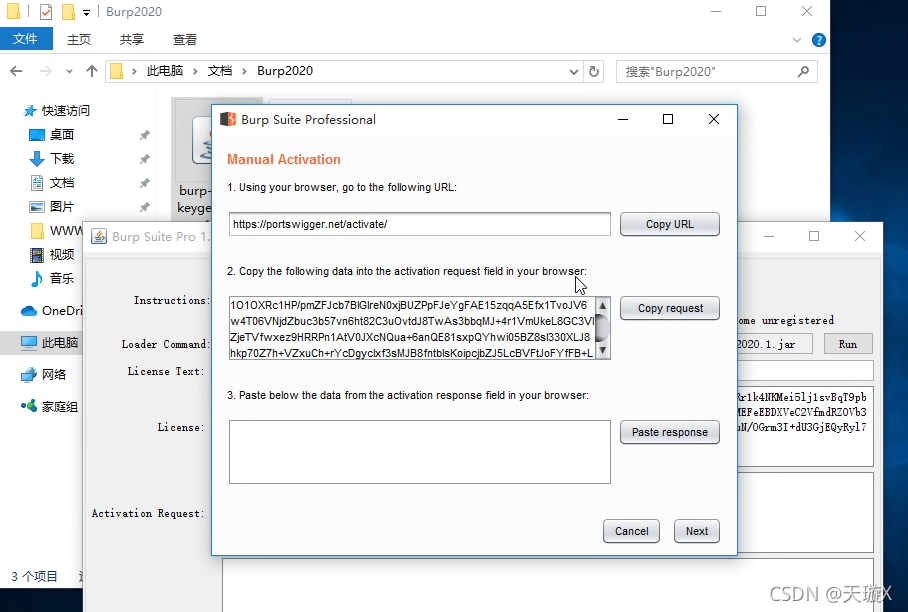Navigate up with the up arrow icon
908x612 pixels.
[92, 71]
